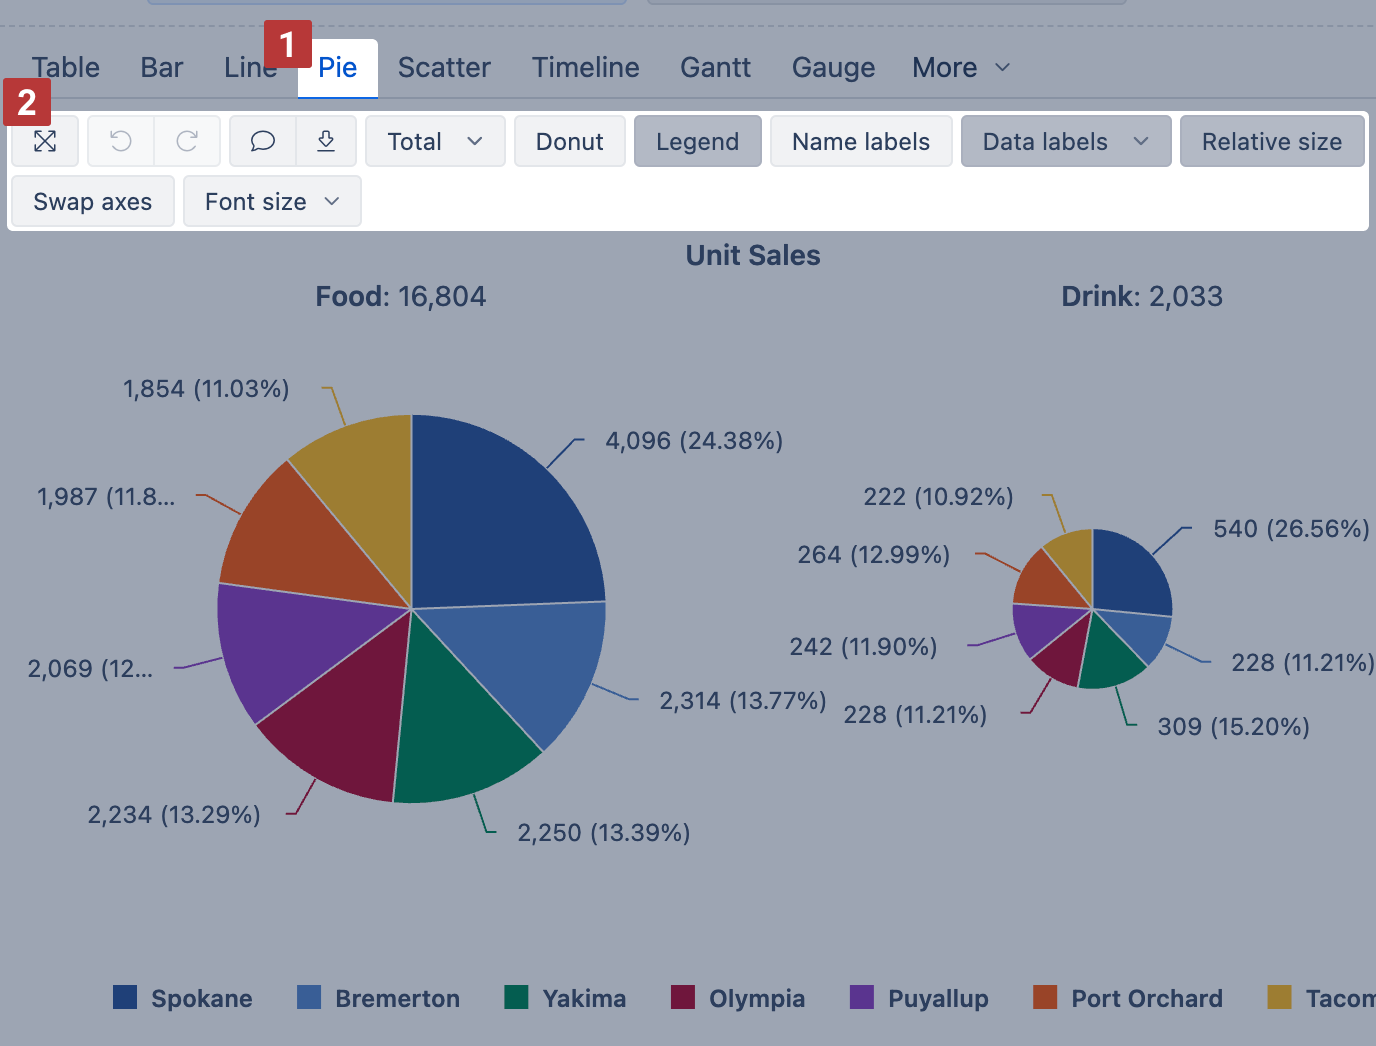This screenshot has height=1046, width=1376.
Task: Click the redo icon
Action: [x=187, y=141]
